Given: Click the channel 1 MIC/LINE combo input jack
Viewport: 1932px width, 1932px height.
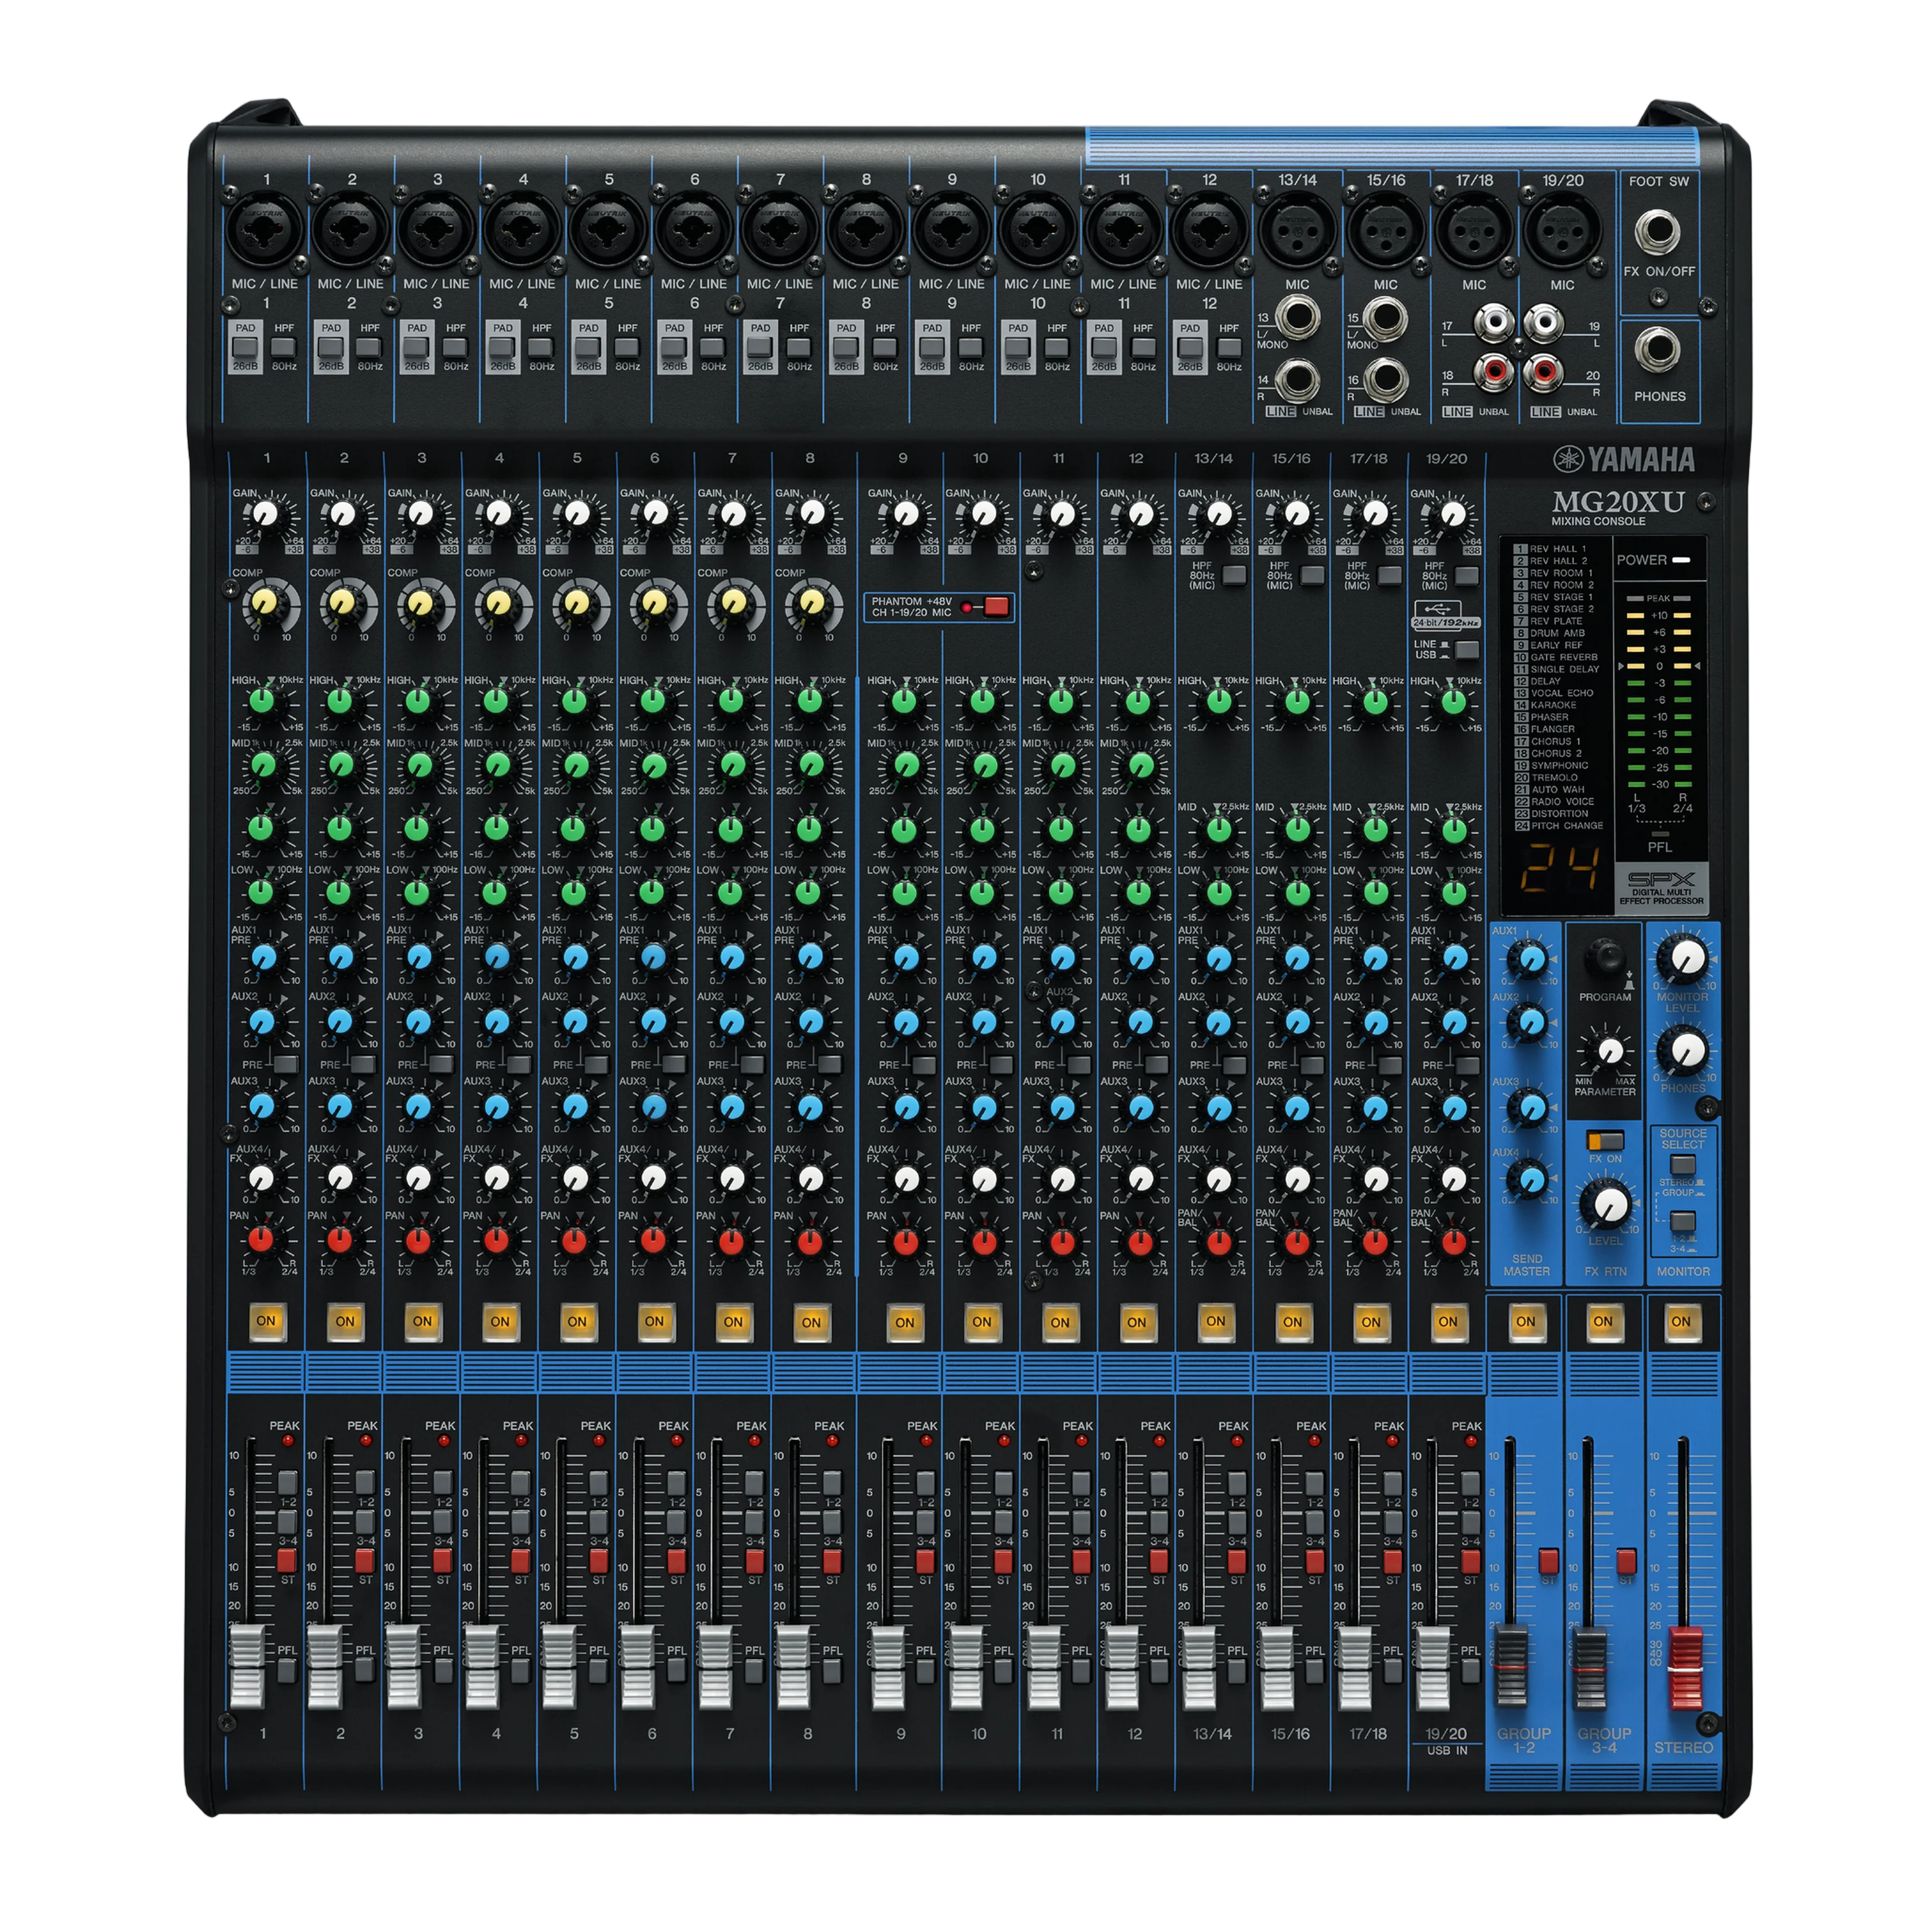Looking at the screenshot, I should pos(265,229).
